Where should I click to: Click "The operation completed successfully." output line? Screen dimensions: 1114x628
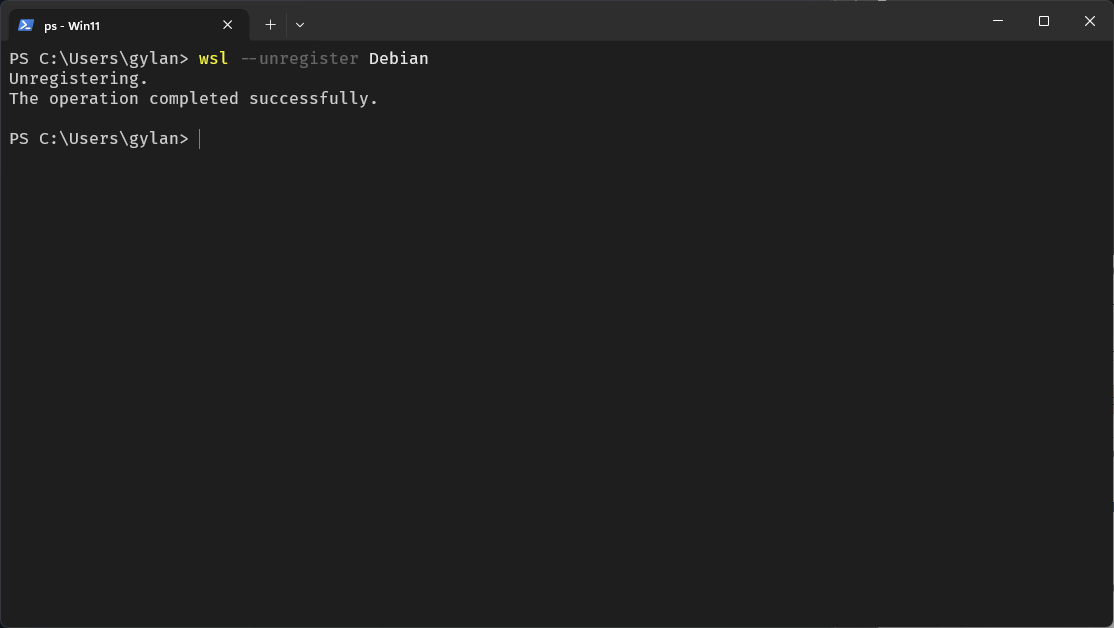(x=193, y=99)
